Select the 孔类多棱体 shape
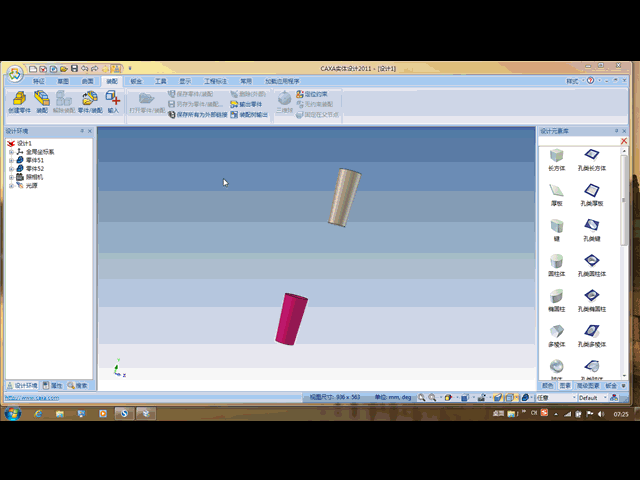Image resolution: width=640 pixels, height=480 pixels. click(592, 336)
